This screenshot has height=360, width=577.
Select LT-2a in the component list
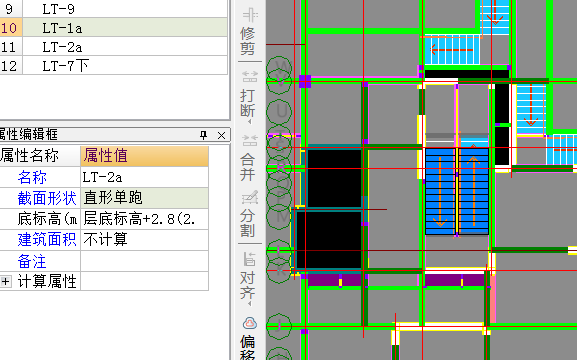(x=125, y=47)
